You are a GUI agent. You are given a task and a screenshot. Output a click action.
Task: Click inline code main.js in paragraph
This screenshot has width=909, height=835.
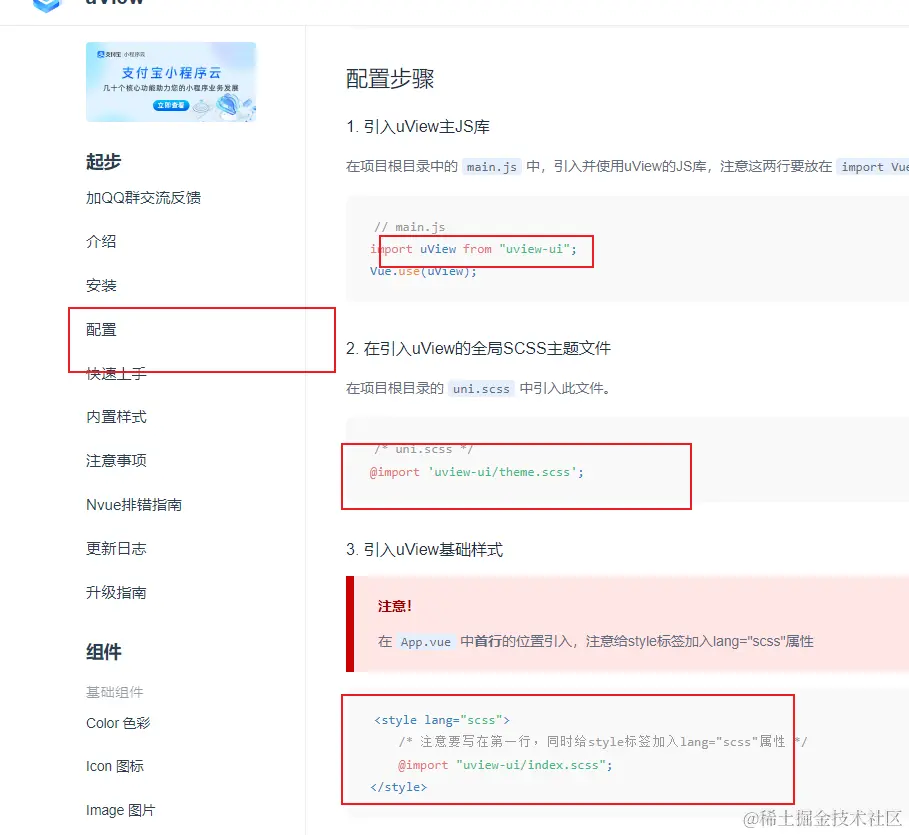click(x=492, y=167)
